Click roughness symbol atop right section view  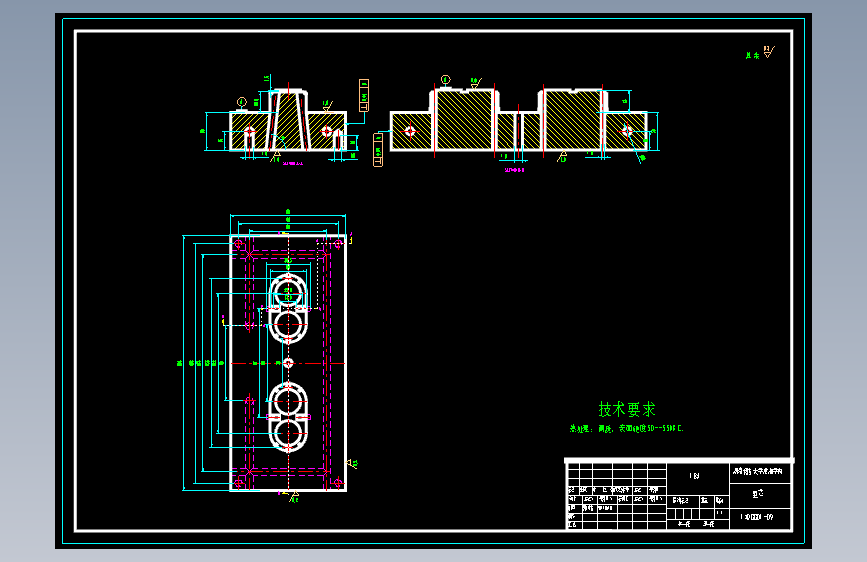476,83
